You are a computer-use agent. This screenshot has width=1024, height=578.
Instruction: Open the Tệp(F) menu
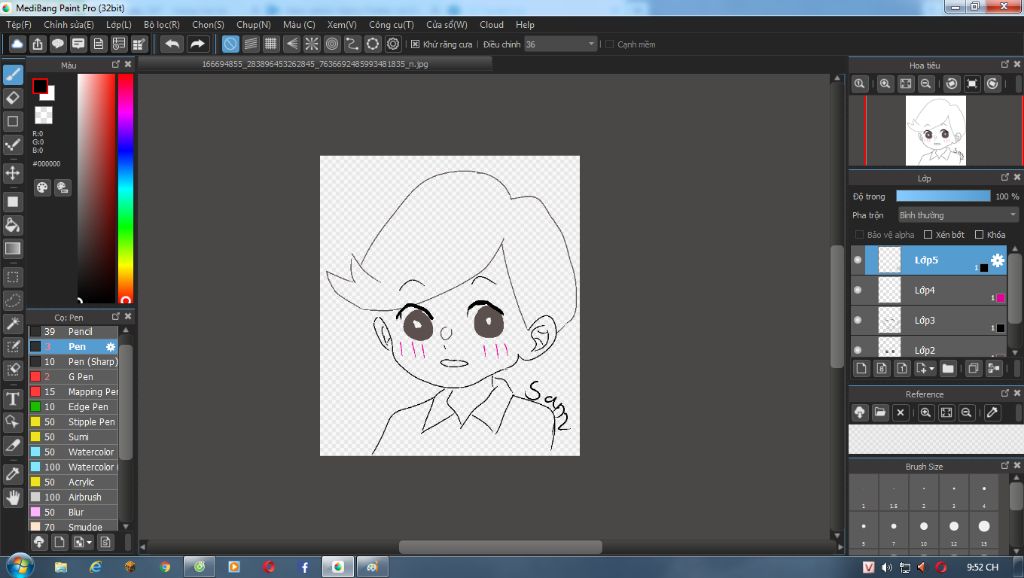(x=18, y=25)
